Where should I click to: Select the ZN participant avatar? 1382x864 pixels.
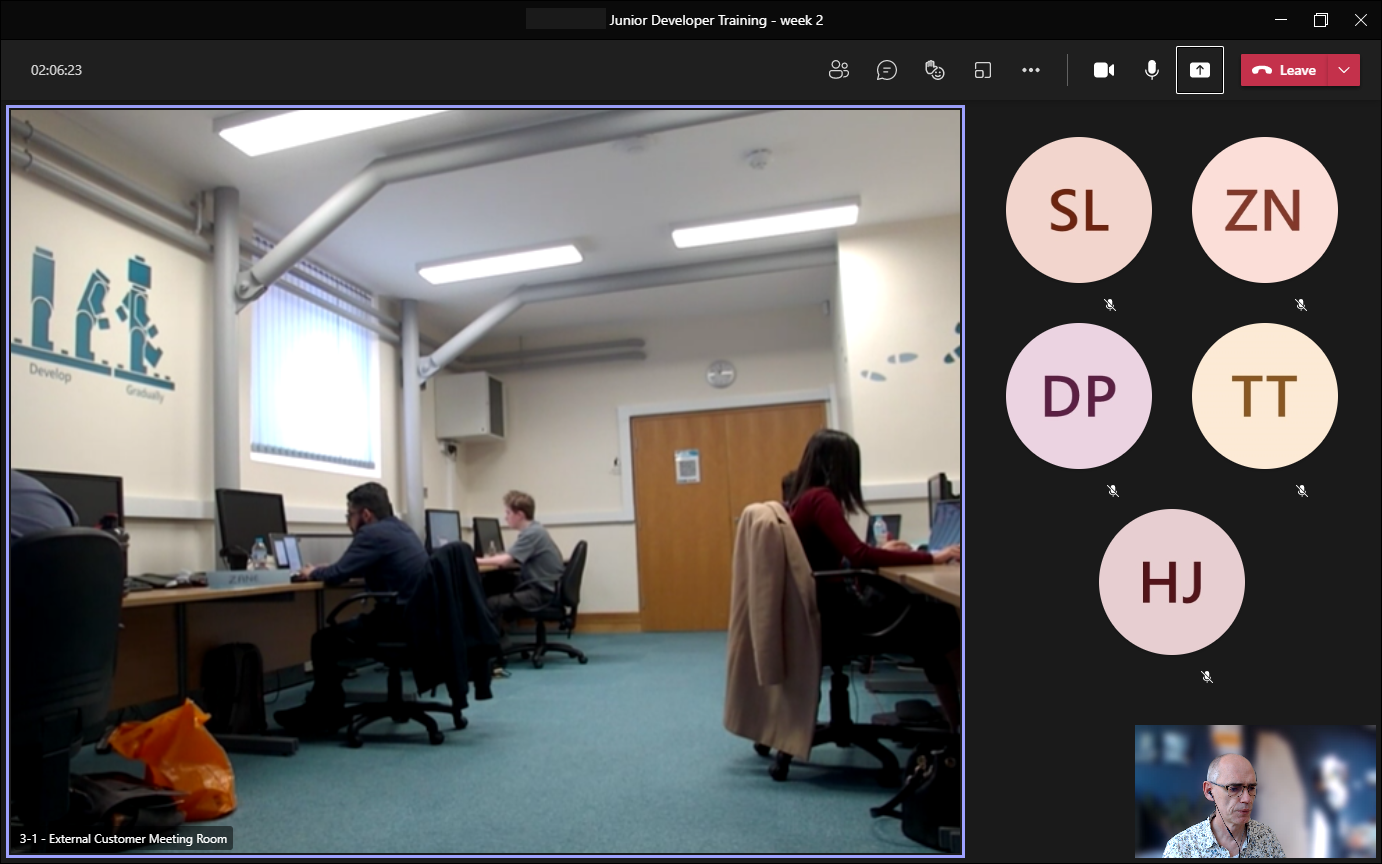(x=1265, y=210)
